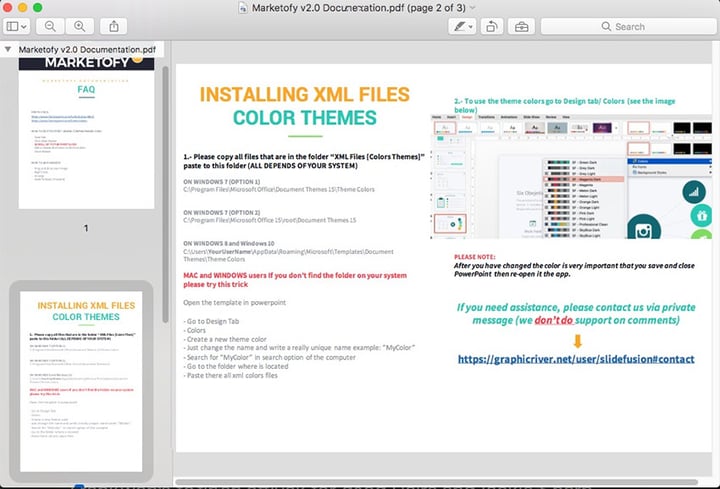This screenshot has width=720, height=489.
Task: Rotate the page with the rotate icon
Action: click(x=492, y=27)
